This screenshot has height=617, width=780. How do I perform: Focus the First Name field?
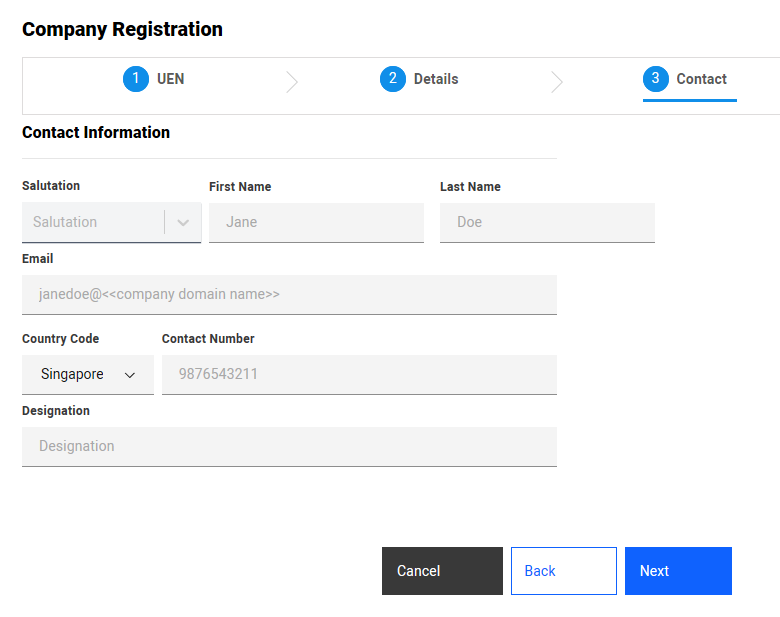316,223
